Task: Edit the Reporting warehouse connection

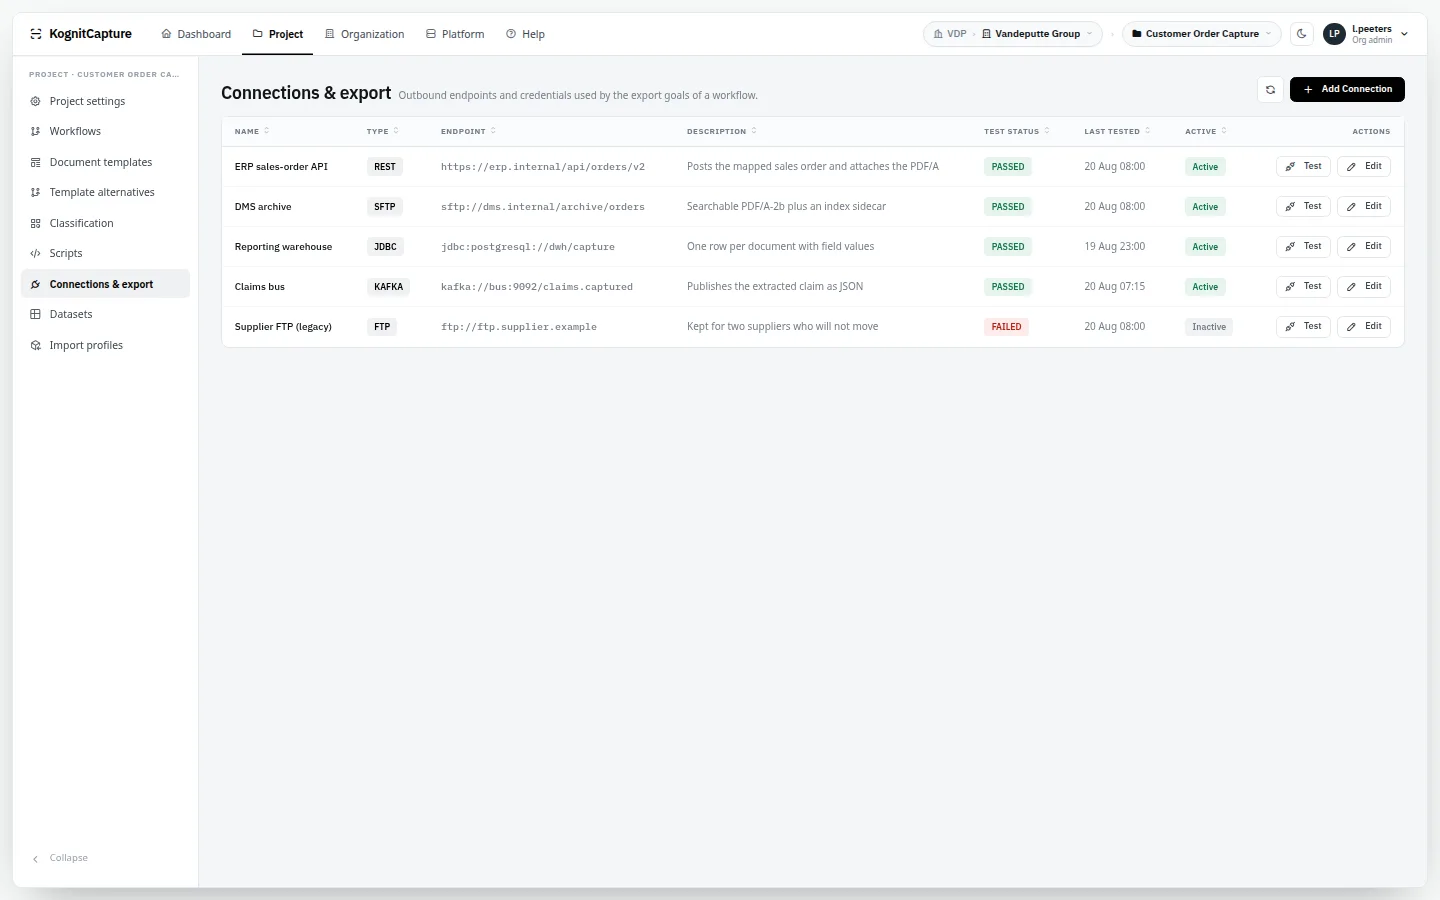Action: [x=1364, y=246]
